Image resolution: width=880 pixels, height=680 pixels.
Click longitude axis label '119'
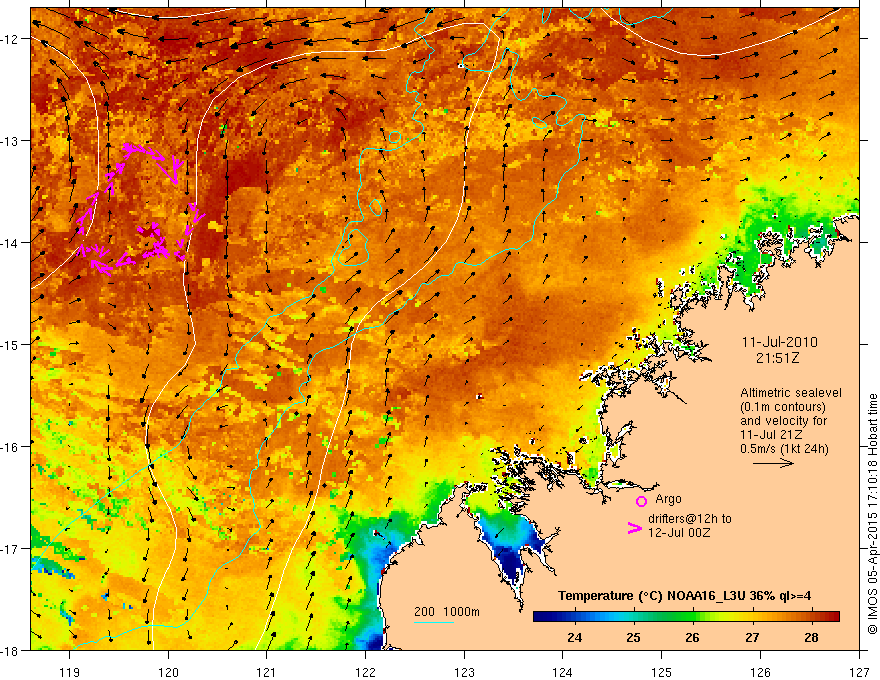click(70, 672)
